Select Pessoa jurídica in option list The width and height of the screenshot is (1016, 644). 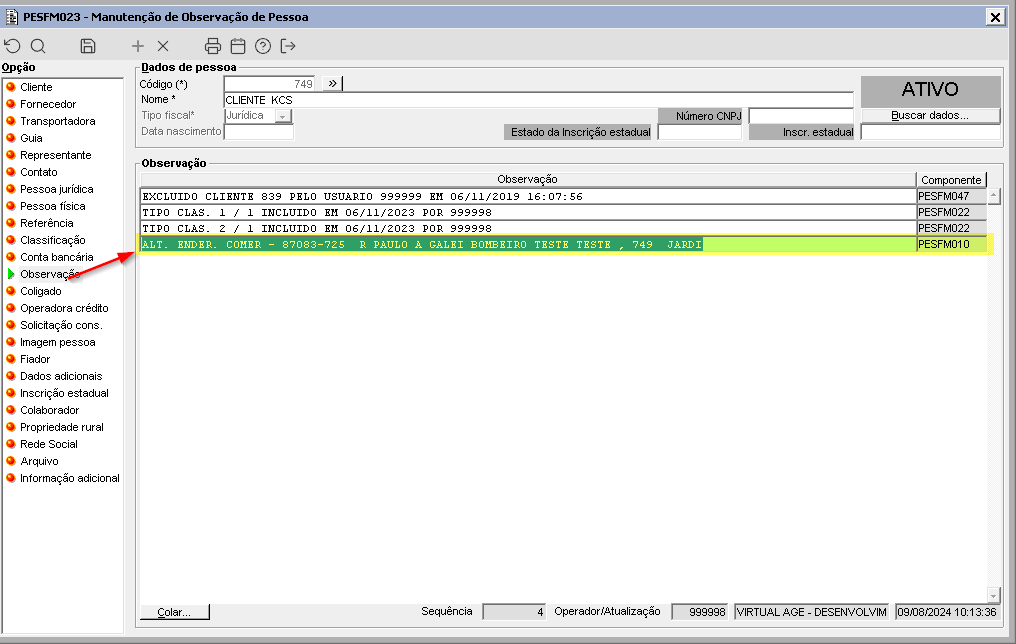(x=57, y=189)
